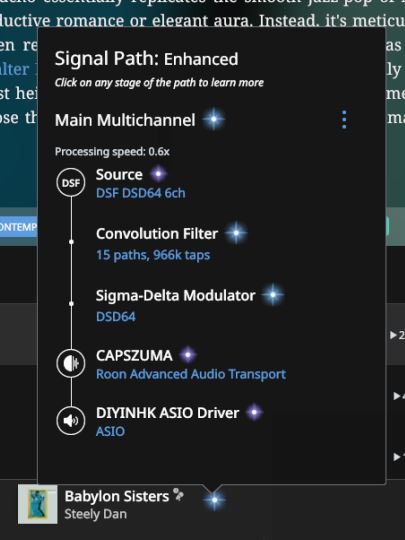Toggle signal path star beside Babylon Sisters
This screenshot has width=405, height=540.
click(x=215, y=500)
